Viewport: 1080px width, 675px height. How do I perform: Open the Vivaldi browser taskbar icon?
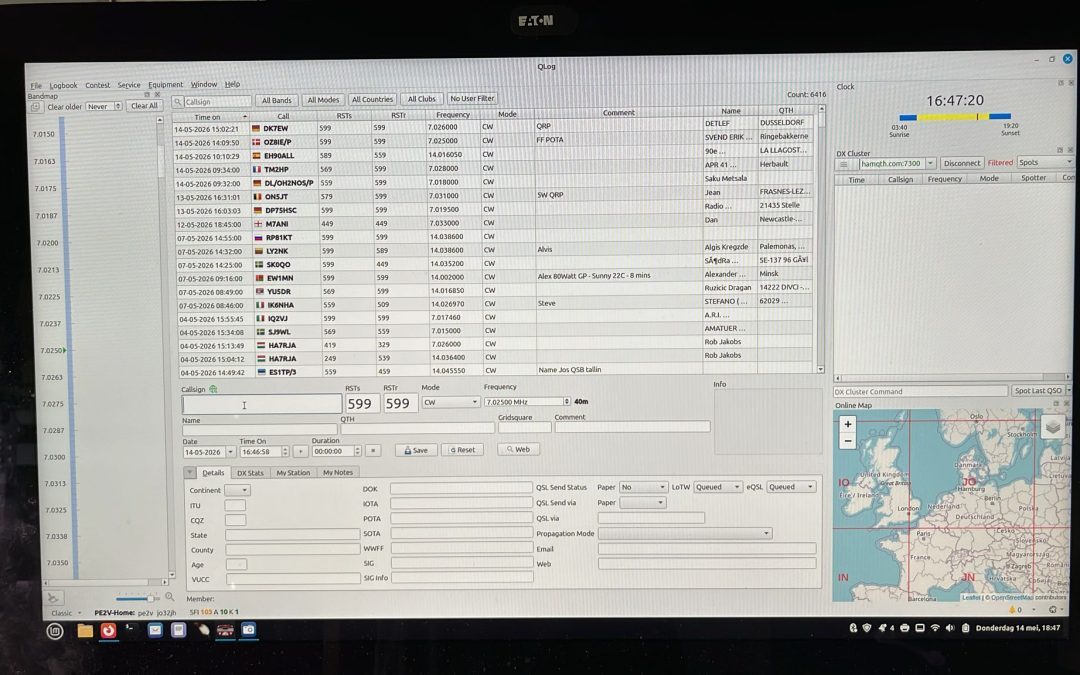coord(108,630)
